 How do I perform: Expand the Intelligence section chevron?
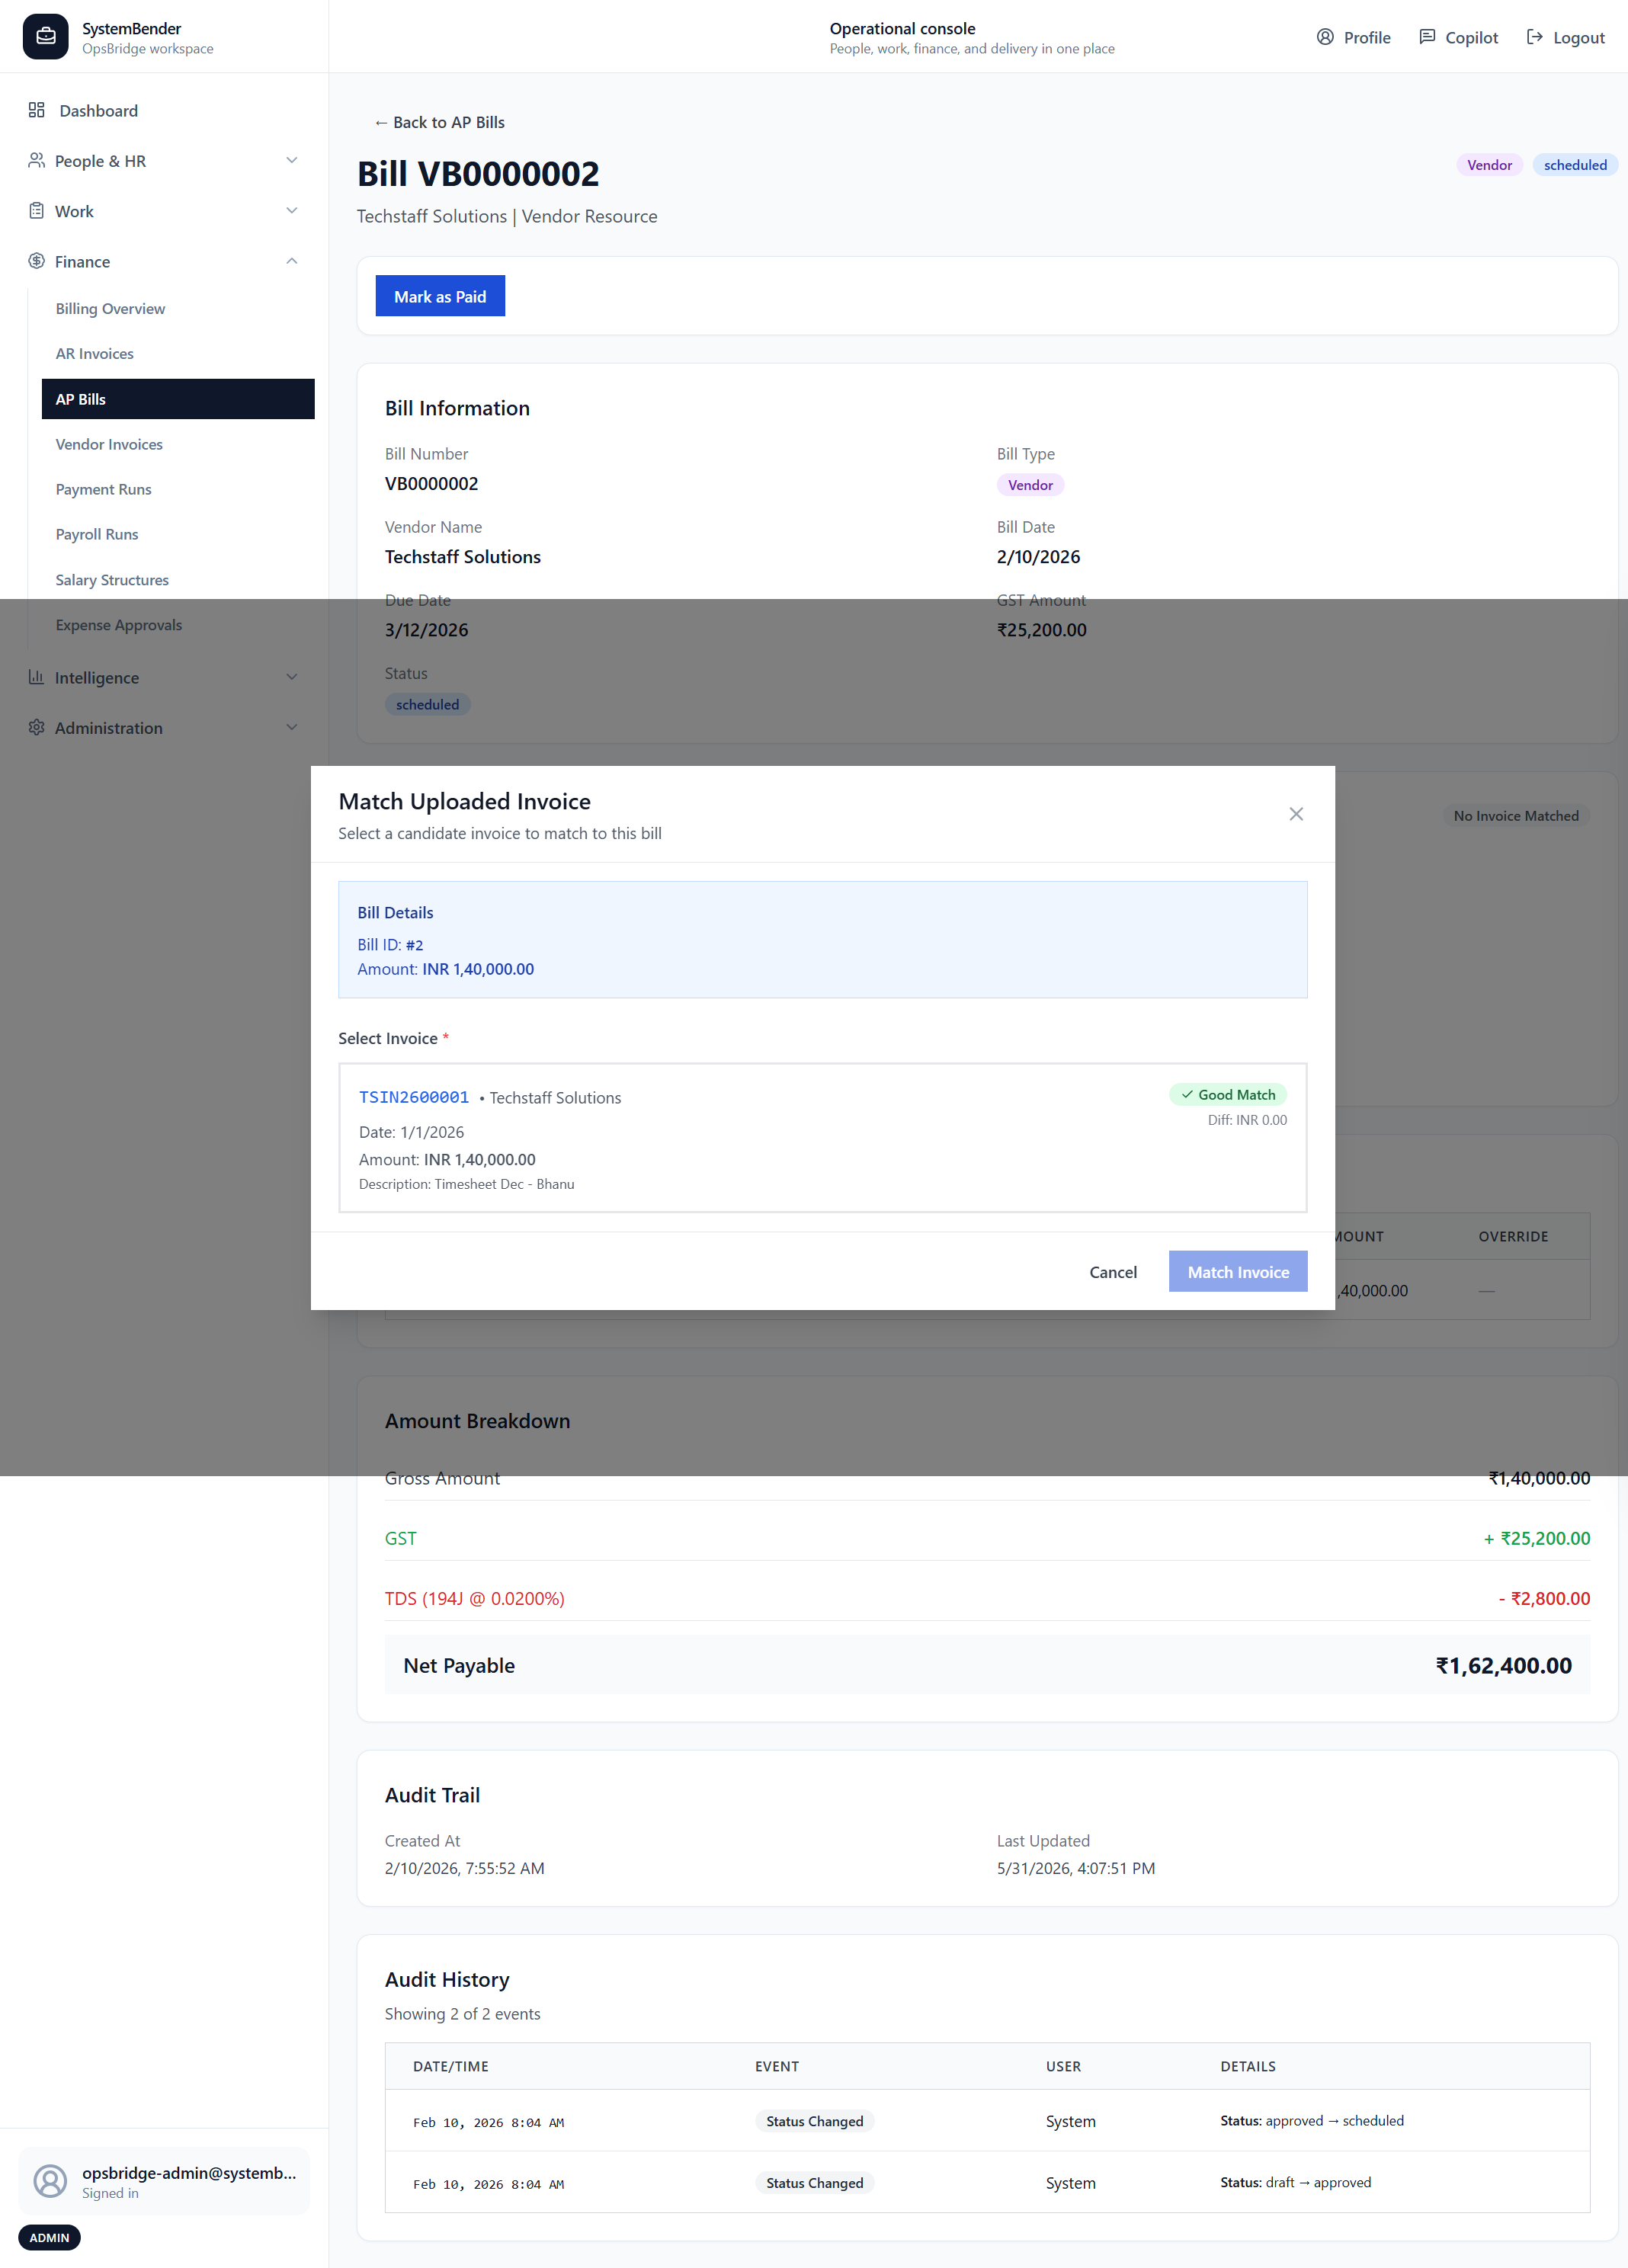click(x=292, y=677)
